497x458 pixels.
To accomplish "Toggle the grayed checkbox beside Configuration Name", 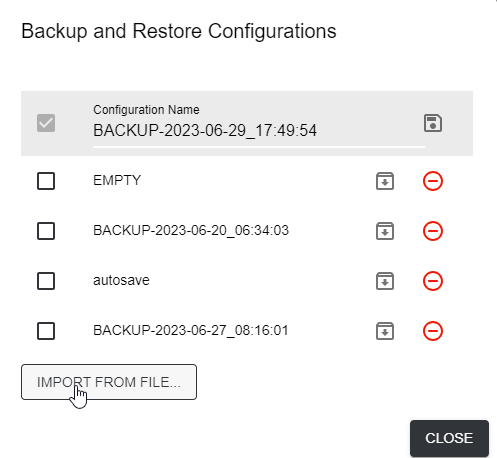I will pyautogui.click(x=46, y=123).
